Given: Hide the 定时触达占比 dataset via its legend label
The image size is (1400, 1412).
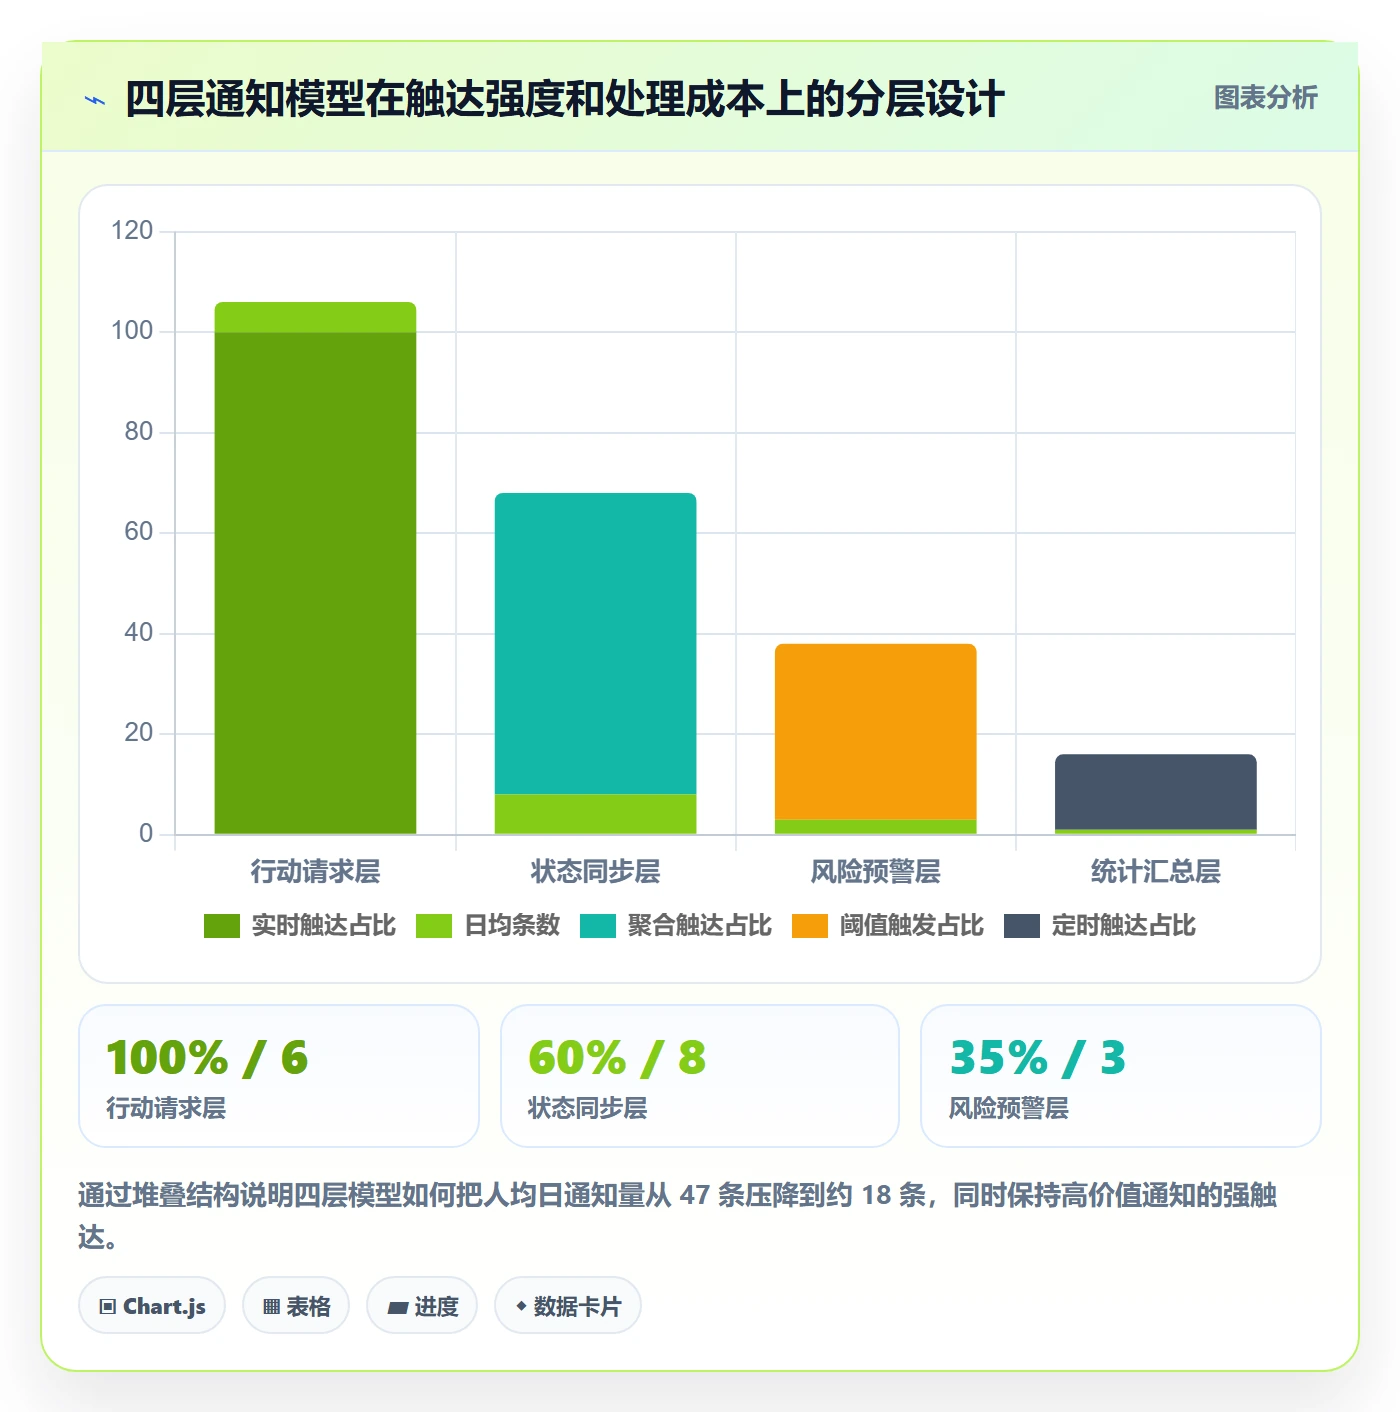Looking at the screenshot, I should 1123,926.
